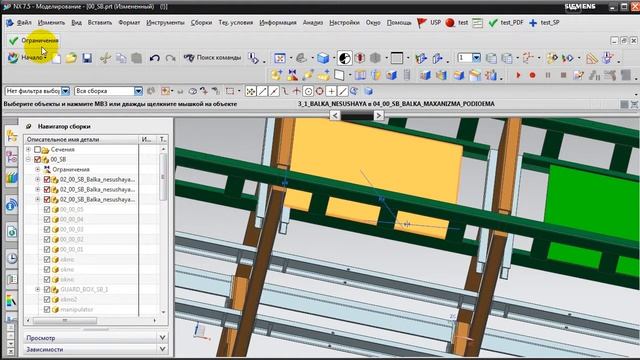Viewport: 640px width, 360px height.
Task: Click the copy icon next to scissors
Action: pos(121,58)
